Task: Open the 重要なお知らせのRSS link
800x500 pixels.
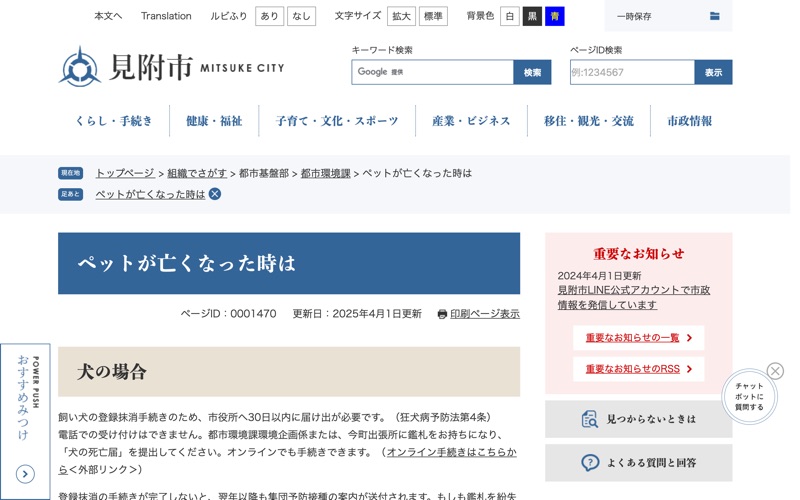Action: coord(633,369)
